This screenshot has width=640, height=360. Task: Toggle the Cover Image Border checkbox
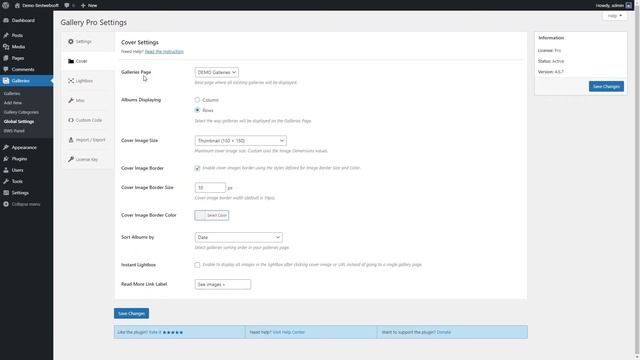coord(197,168)
